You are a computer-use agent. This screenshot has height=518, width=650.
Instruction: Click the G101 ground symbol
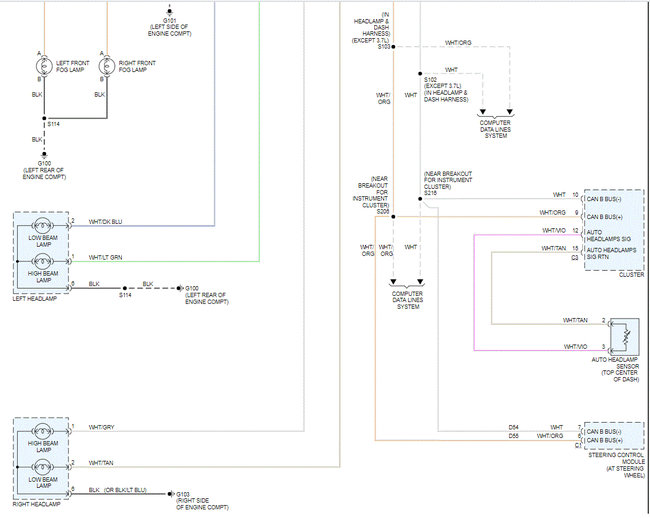click(x=170, y=12)
